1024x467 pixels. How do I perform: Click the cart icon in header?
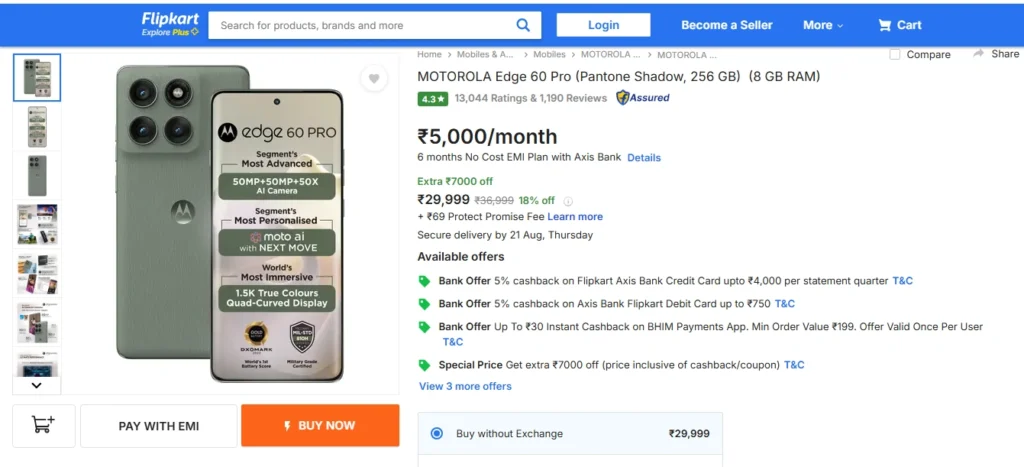pos(884,25)
